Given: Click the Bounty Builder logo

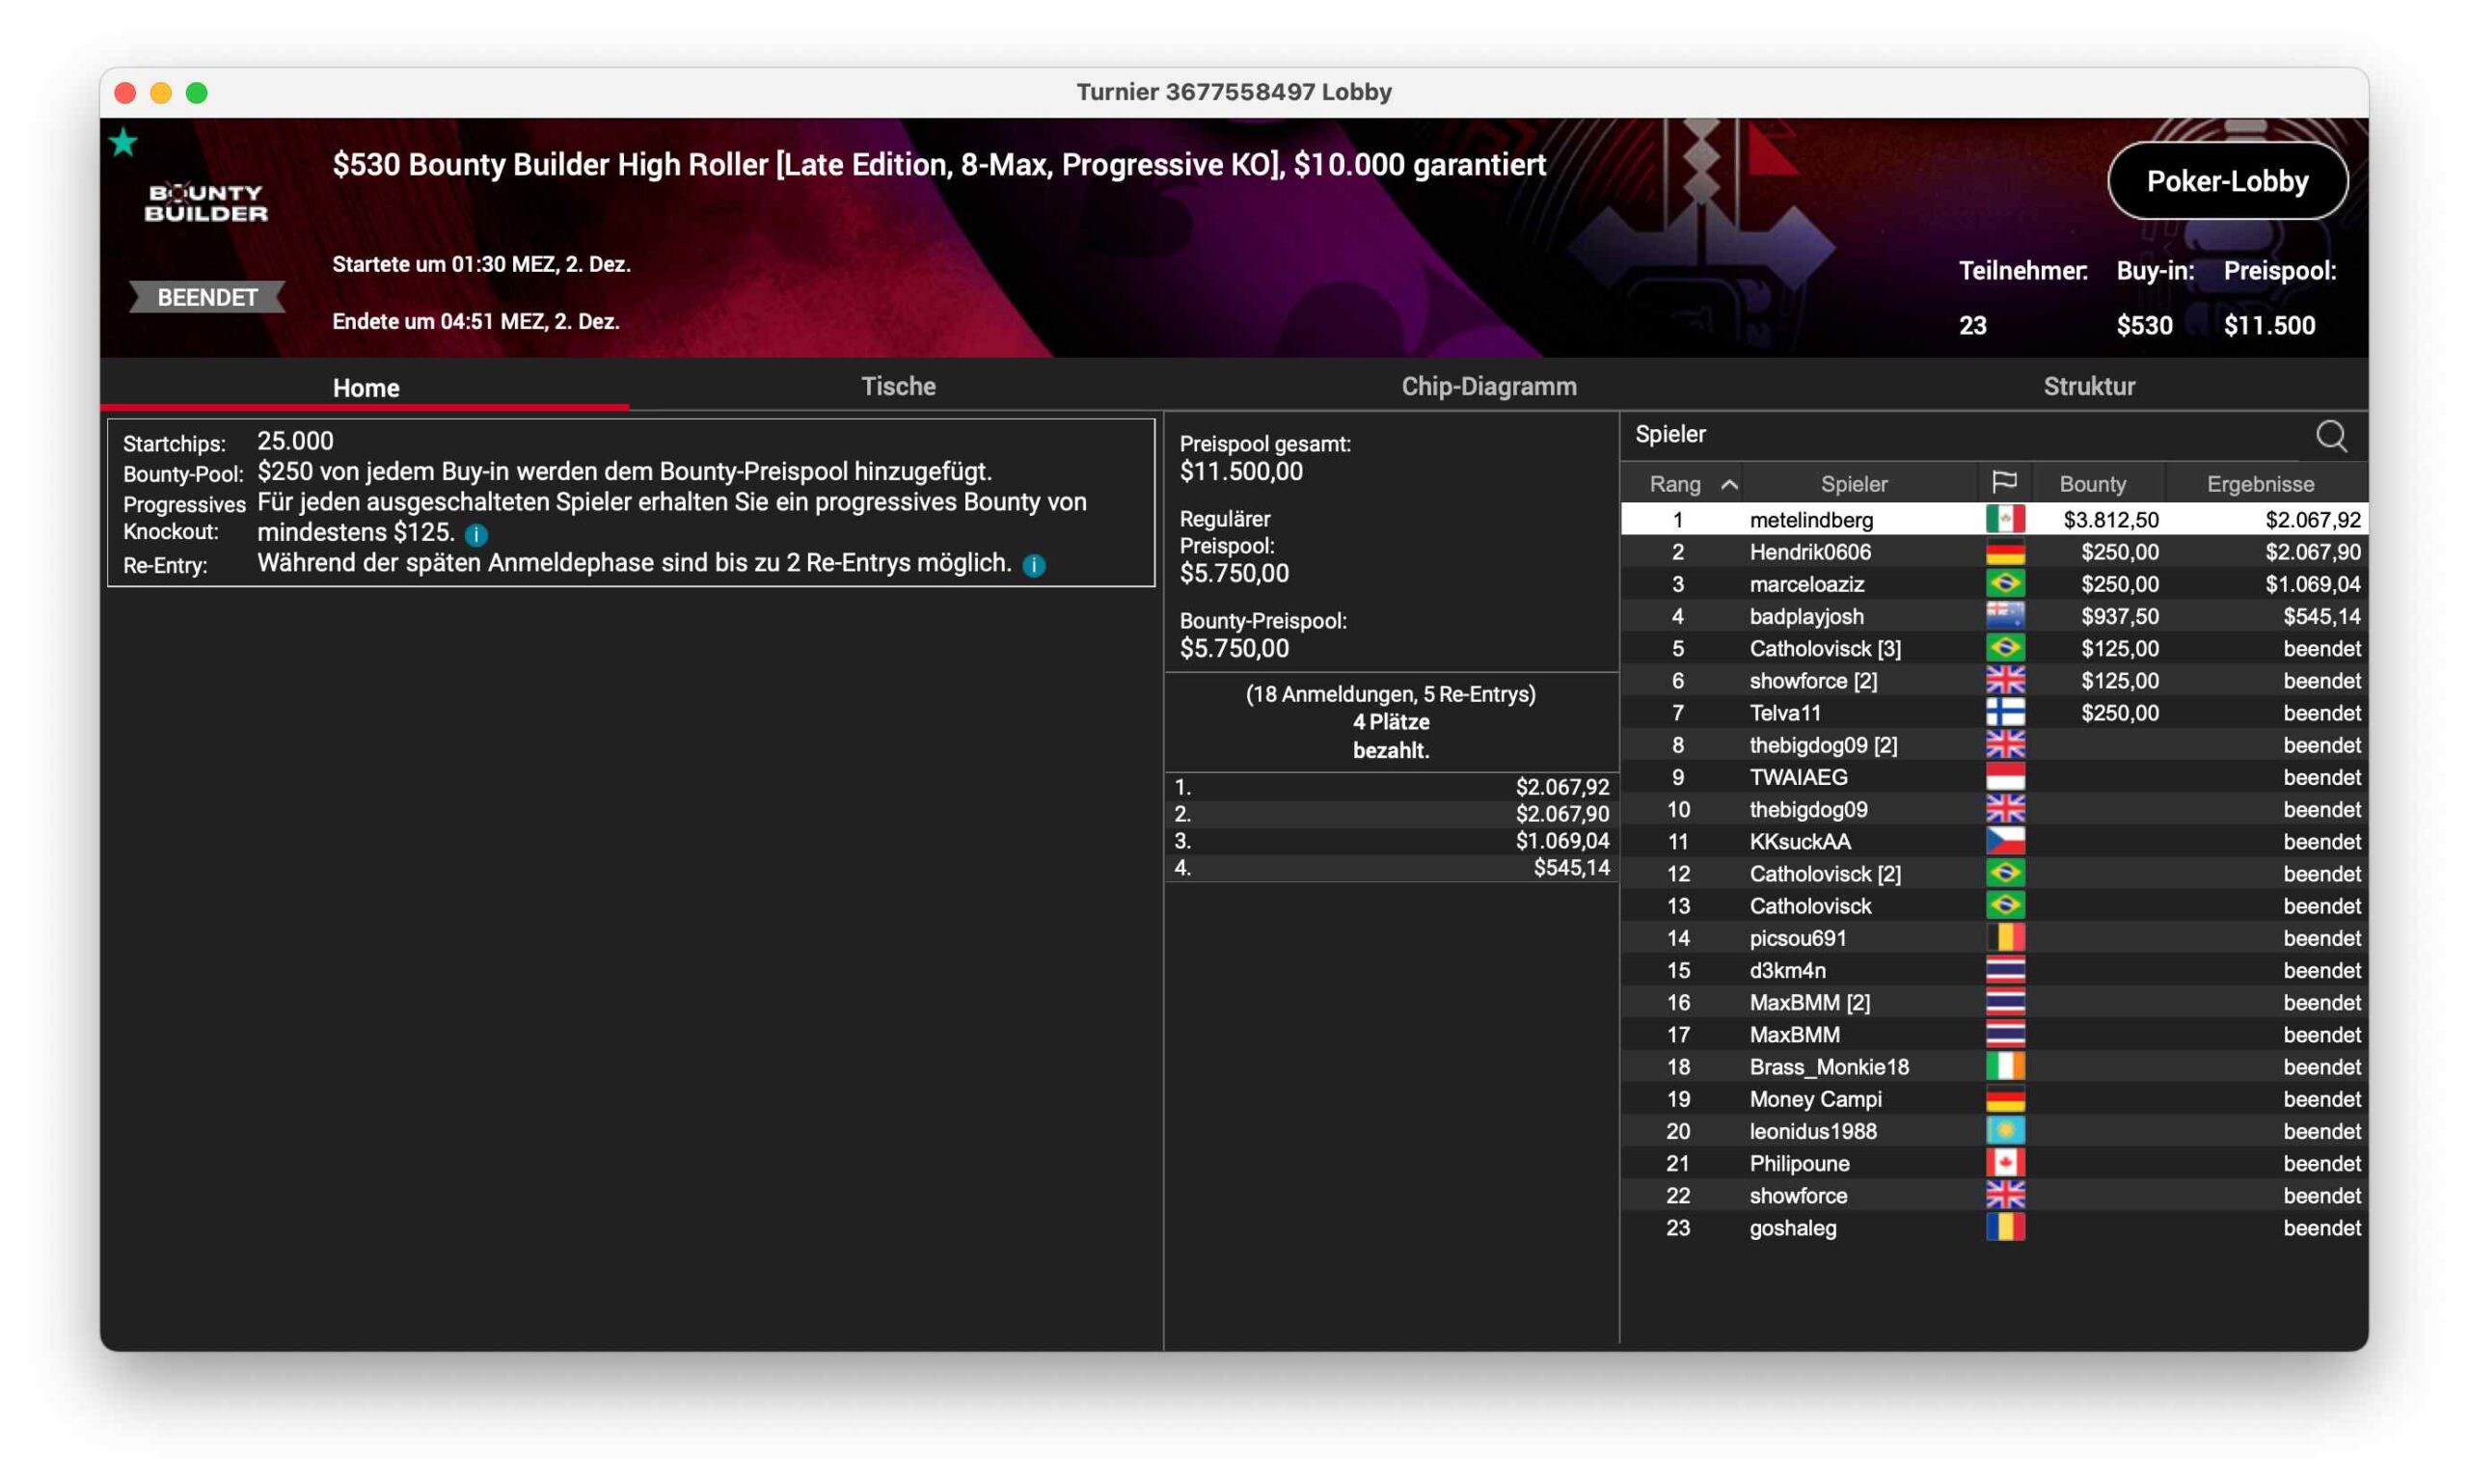Looking at the screenshot, I should pyautogui.click(x=206, y=202).
